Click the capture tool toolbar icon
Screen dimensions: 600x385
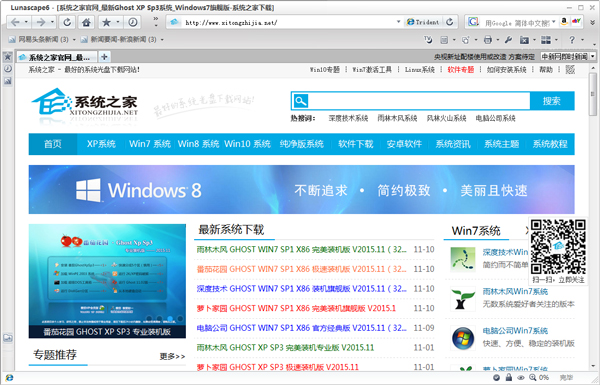[465, 39]
